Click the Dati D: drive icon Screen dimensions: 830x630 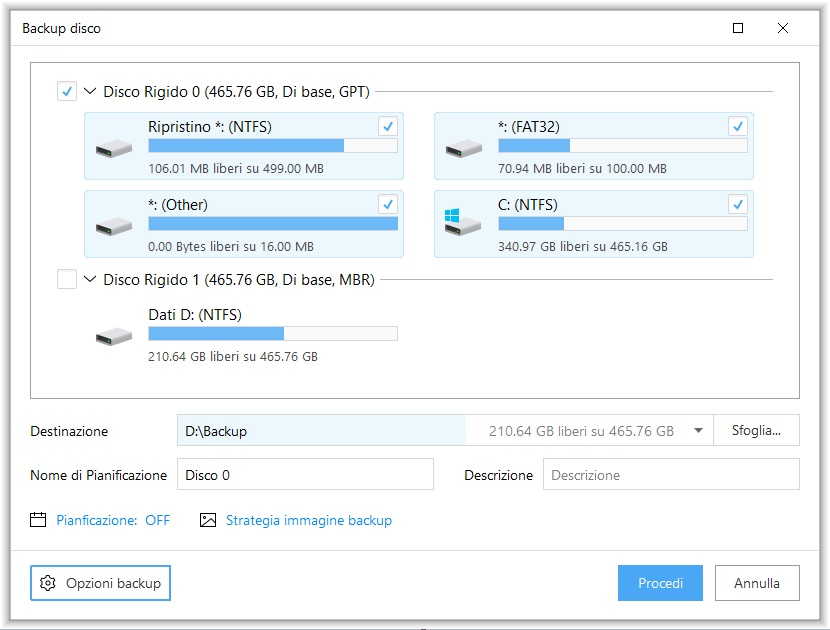pyautogui.click(x=114, y=337)
